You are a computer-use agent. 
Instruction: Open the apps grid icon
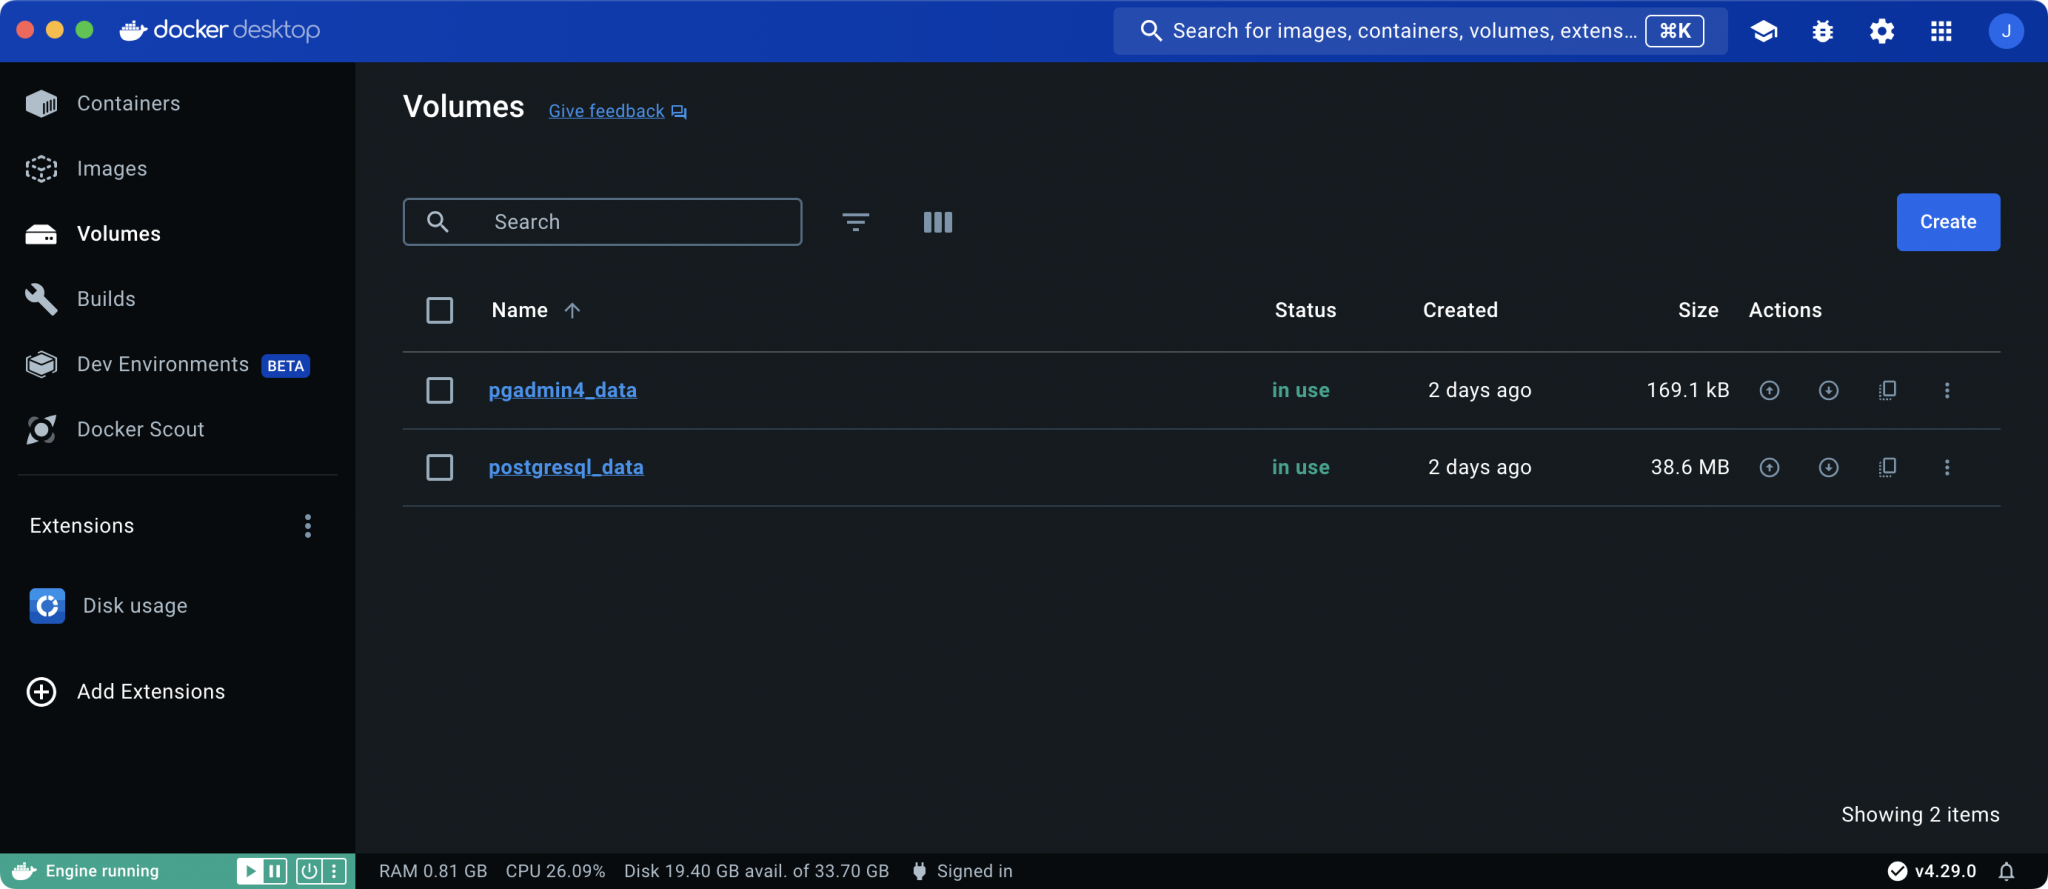click(x=1941, y=31)
